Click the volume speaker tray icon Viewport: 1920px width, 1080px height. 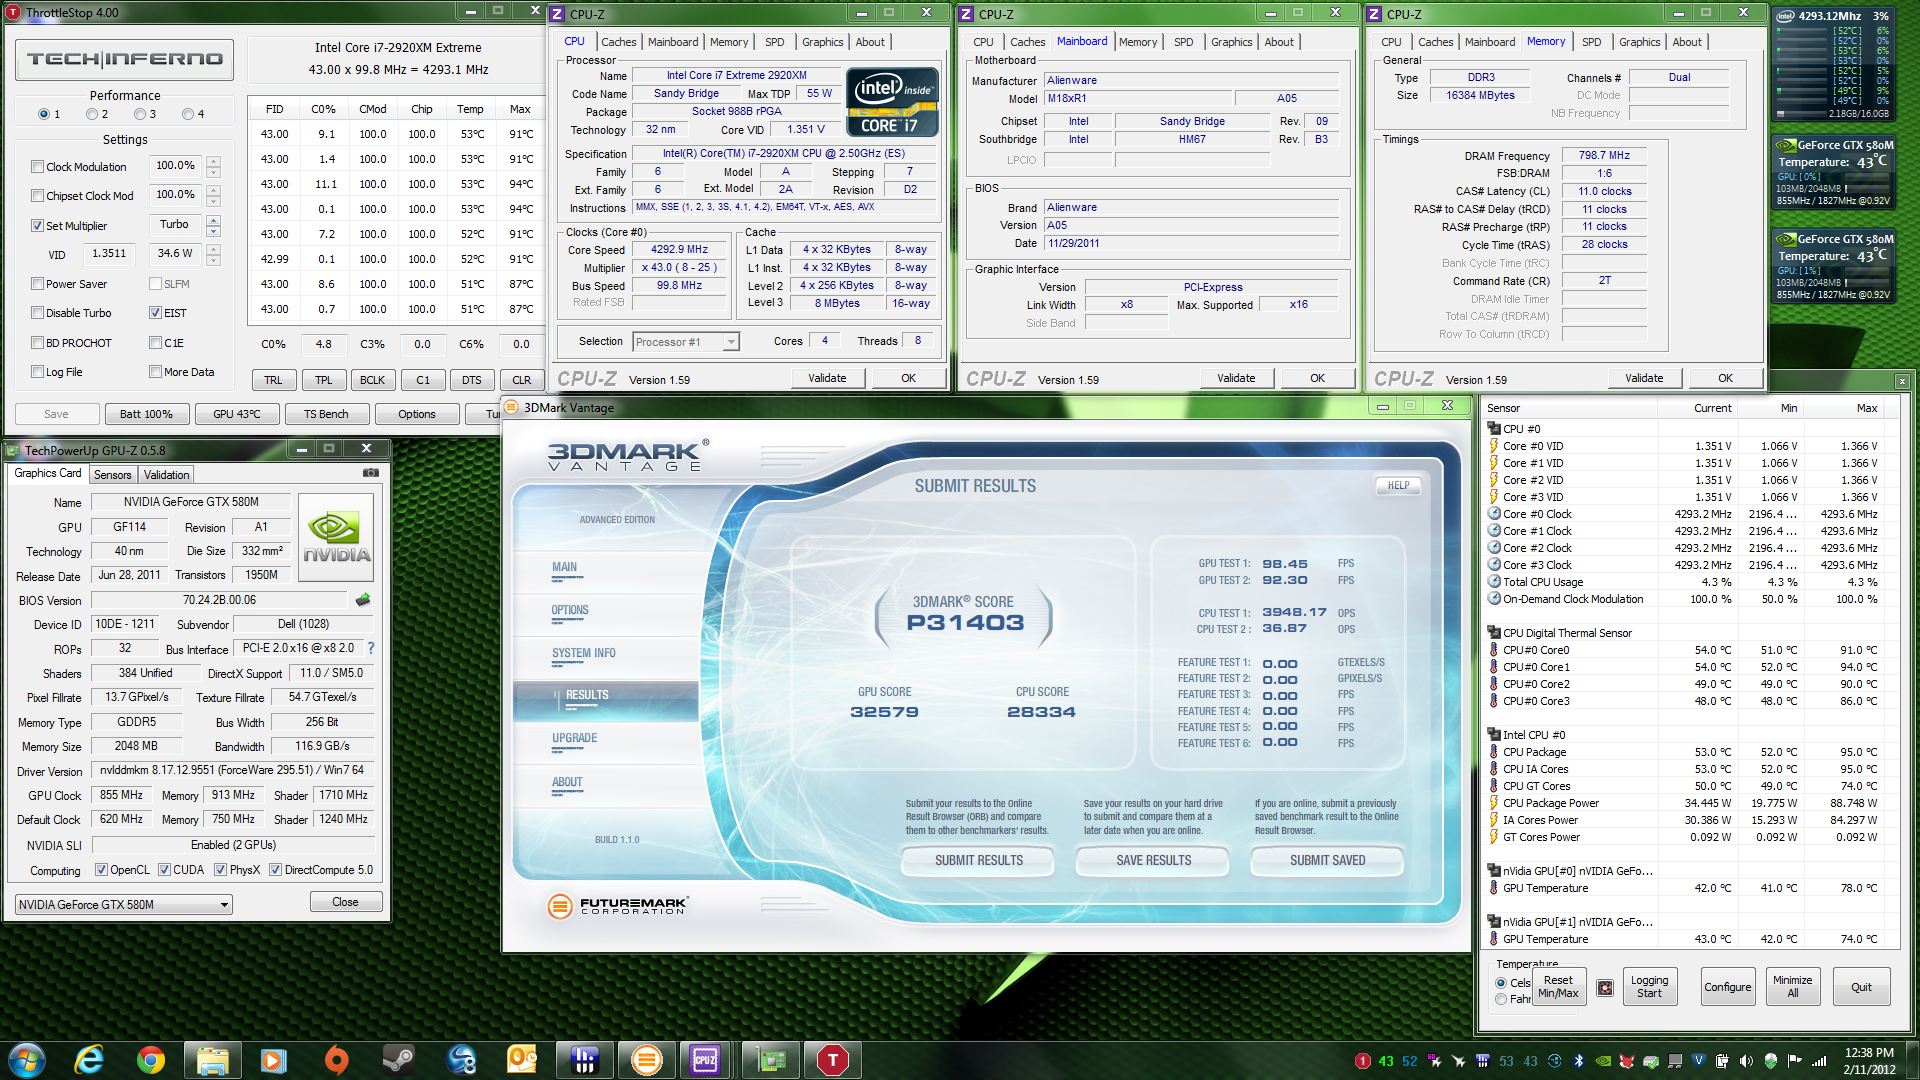tap(1746, 1062)
